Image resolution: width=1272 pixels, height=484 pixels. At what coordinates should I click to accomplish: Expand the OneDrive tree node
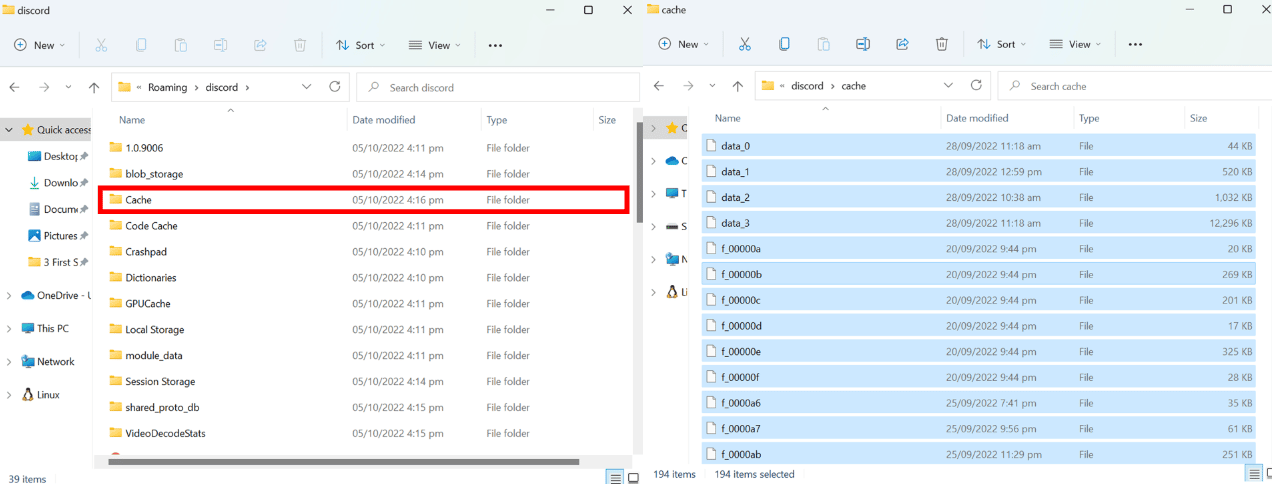tap(9, 295)
